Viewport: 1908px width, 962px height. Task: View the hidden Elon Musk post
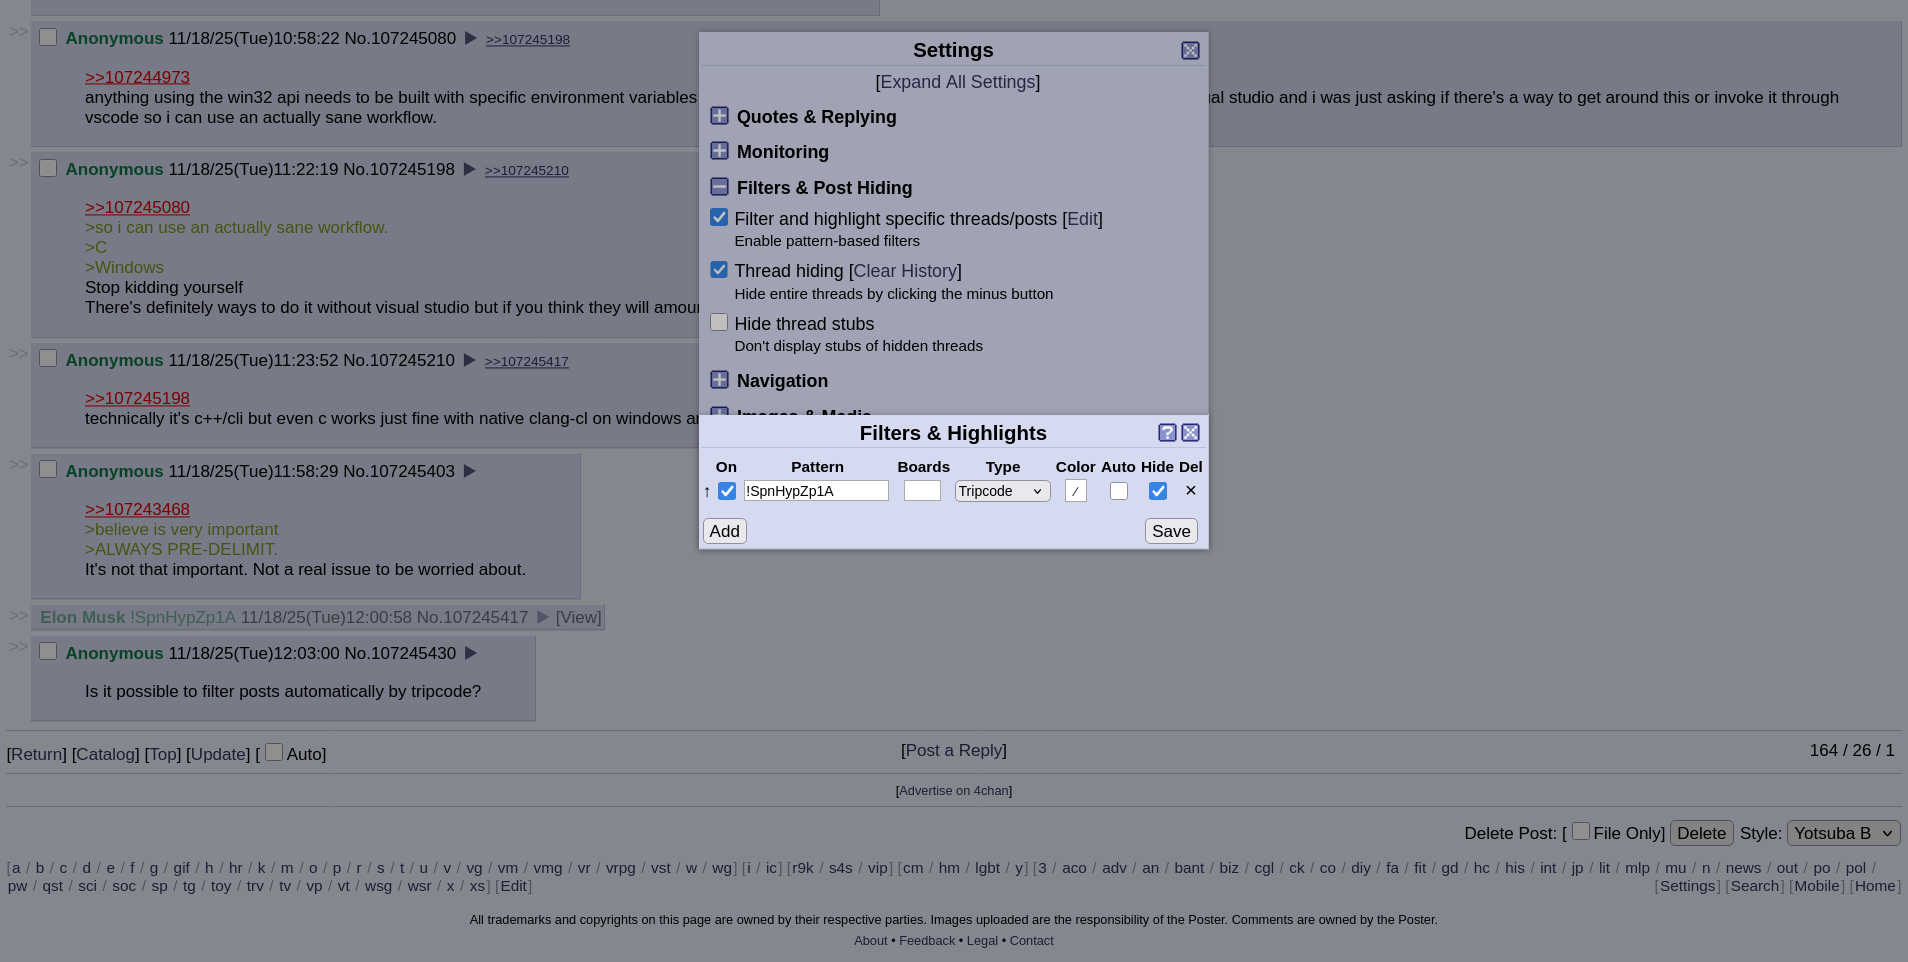pos(579,617)
